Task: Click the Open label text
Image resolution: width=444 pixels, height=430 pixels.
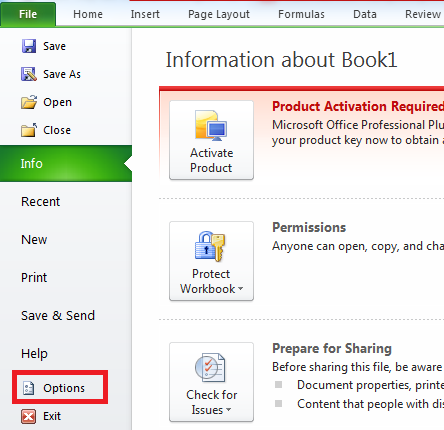Action: coord(57,102)
